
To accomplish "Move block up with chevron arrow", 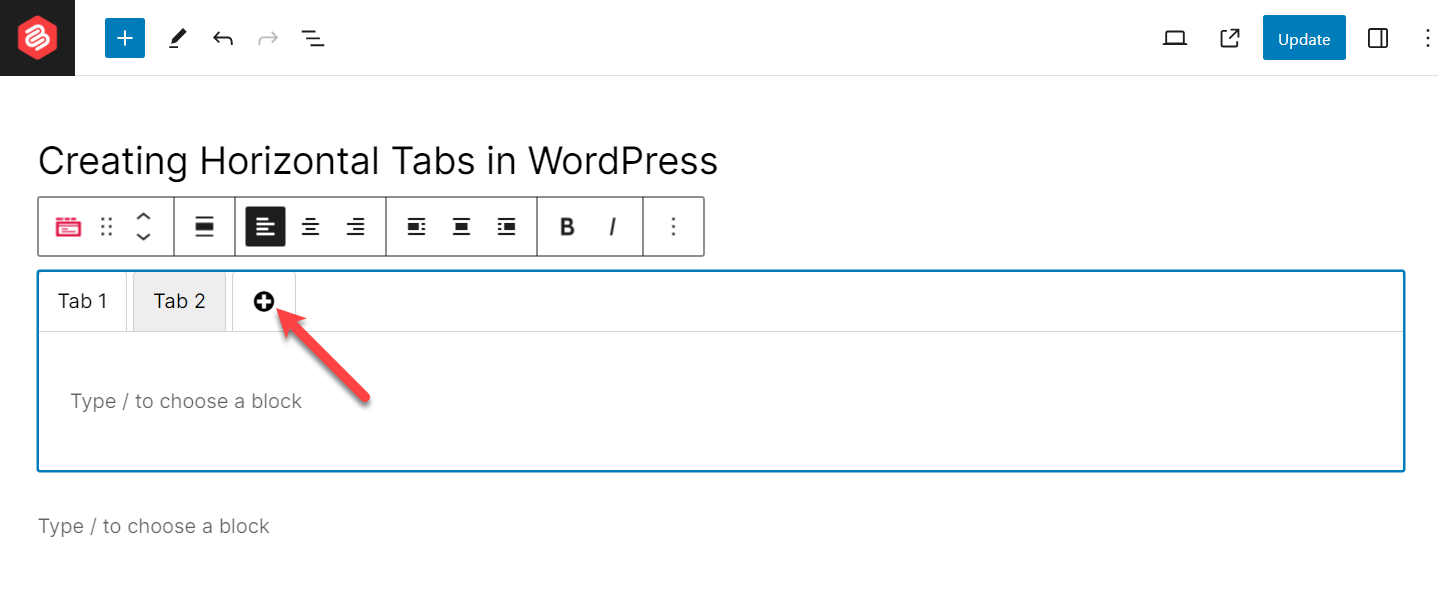I will pyautogui.click(x=143, y=218).
